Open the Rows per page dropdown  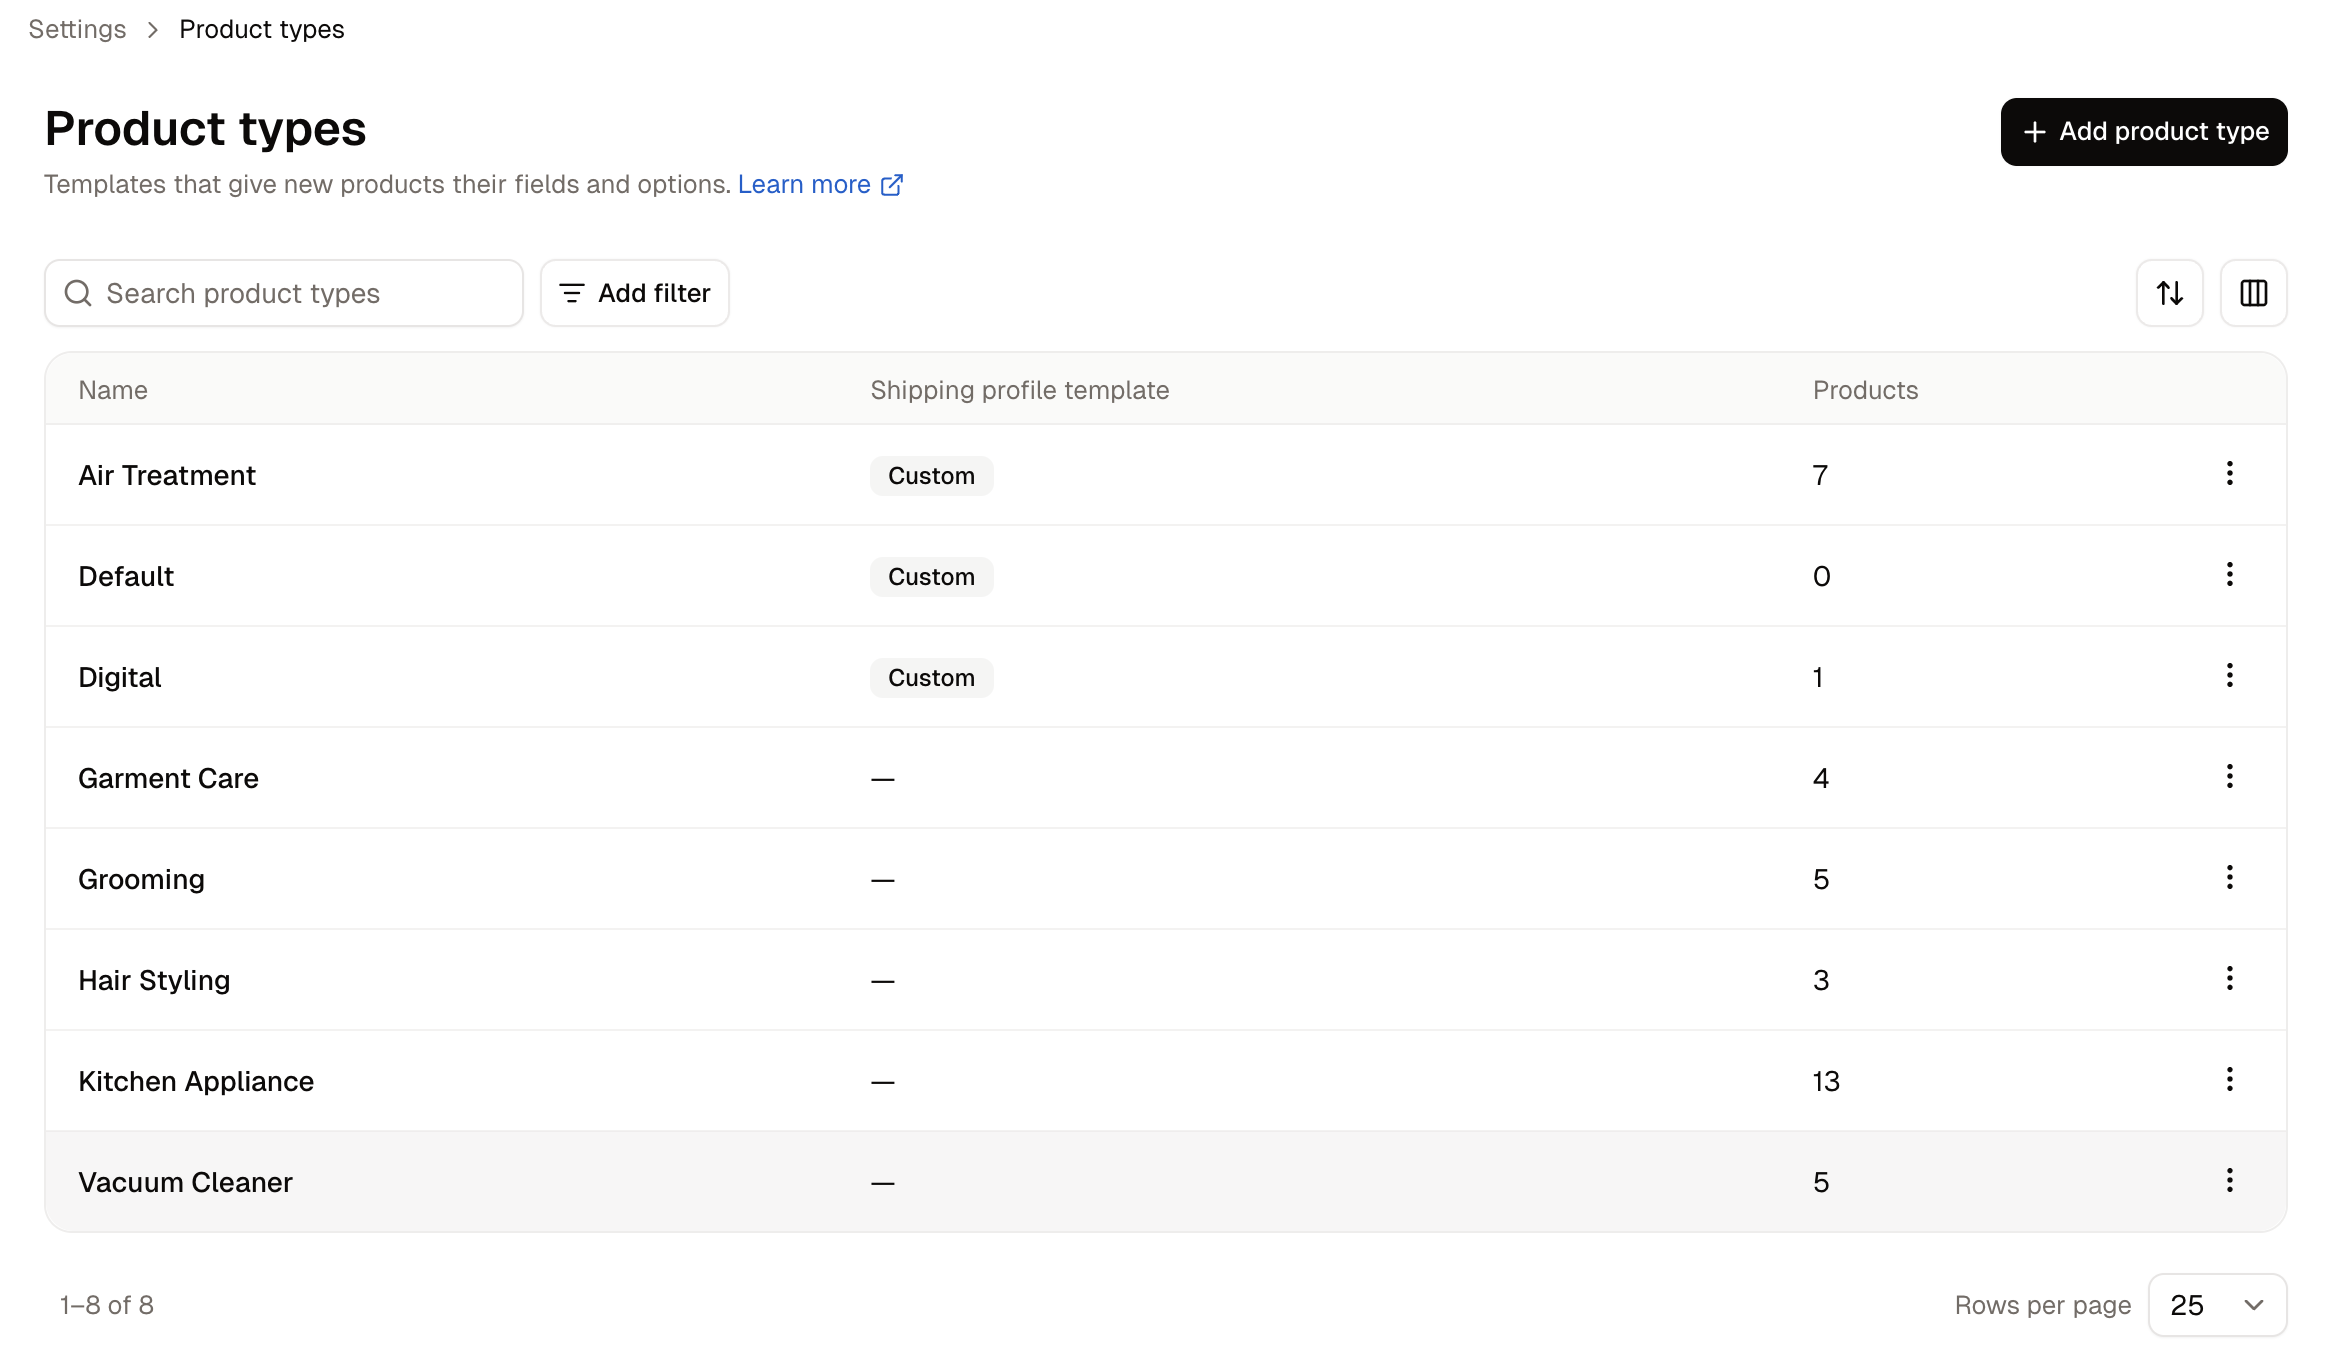click(2217, 1305)
